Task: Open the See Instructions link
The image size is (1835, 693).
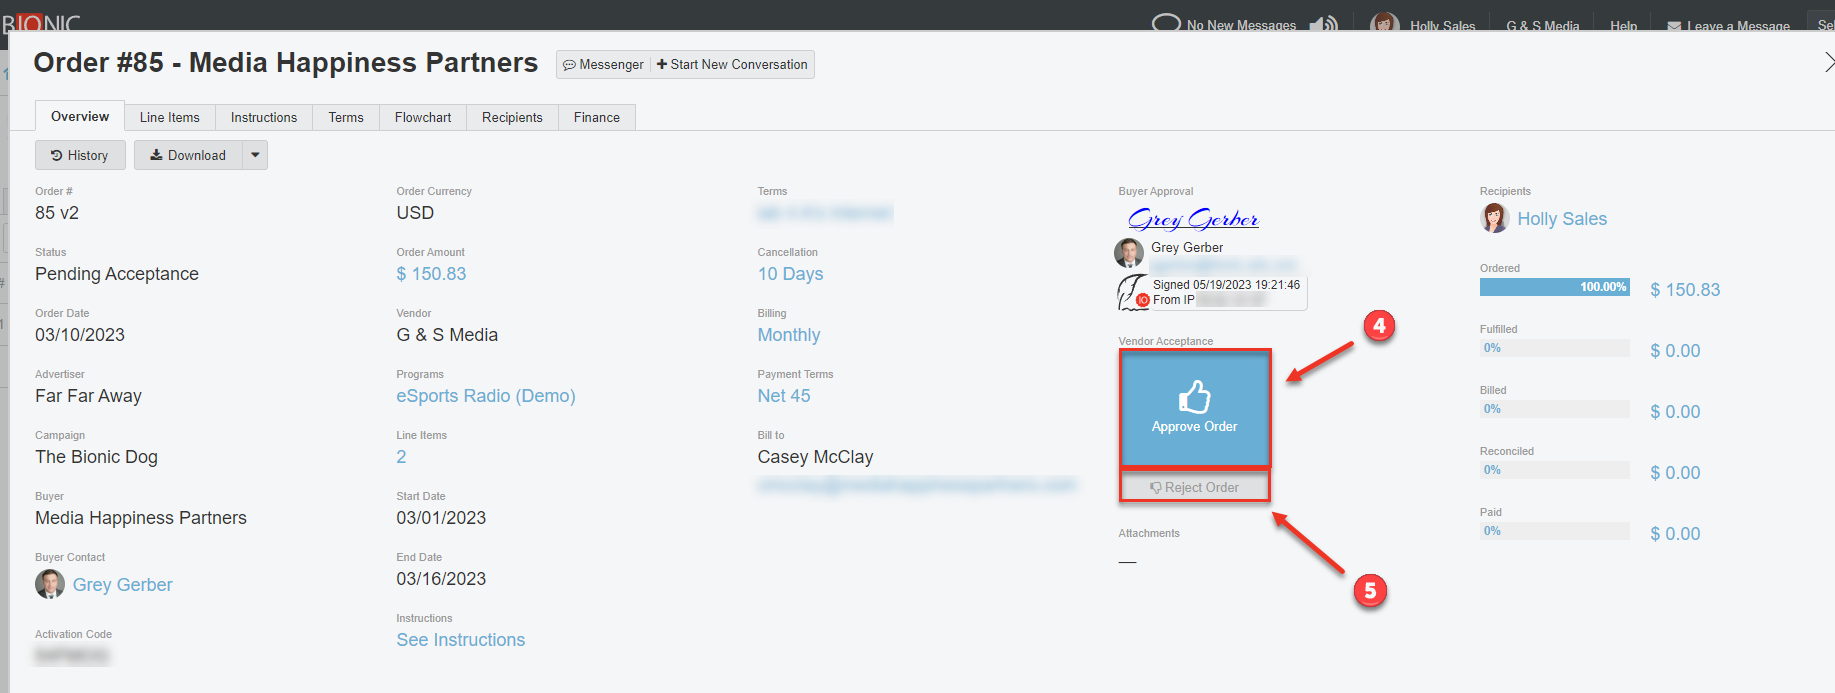Action: click(460, 640)
